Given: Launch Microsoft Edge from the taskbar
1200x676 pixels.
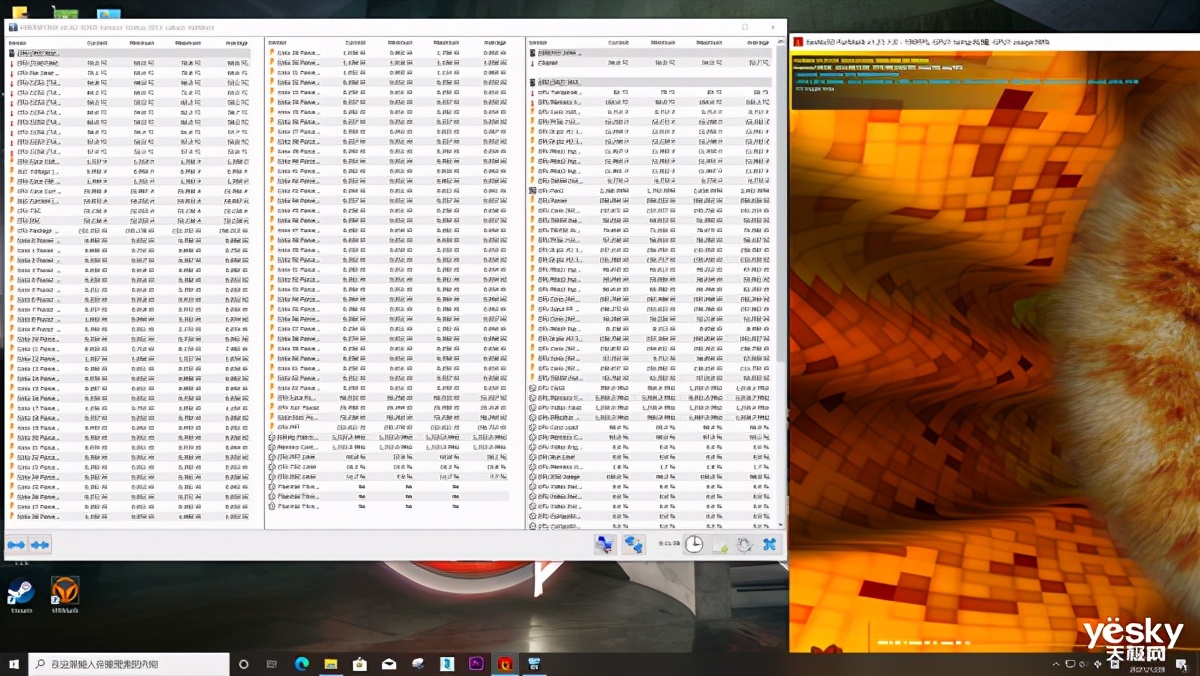Looking at the screenshot, I should [x=301, y=664].
